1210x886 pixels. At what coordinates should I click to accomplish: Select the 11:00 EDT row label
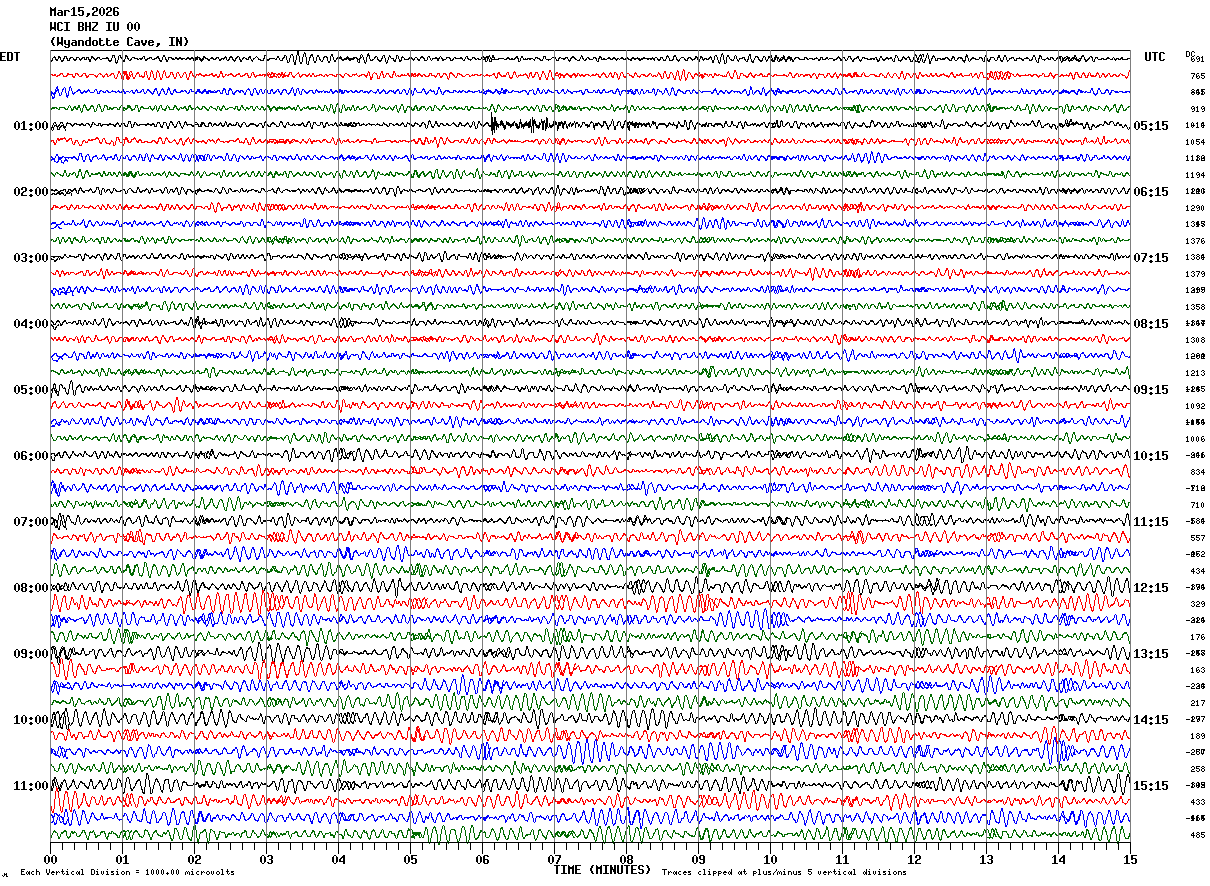tap(31, 786)
